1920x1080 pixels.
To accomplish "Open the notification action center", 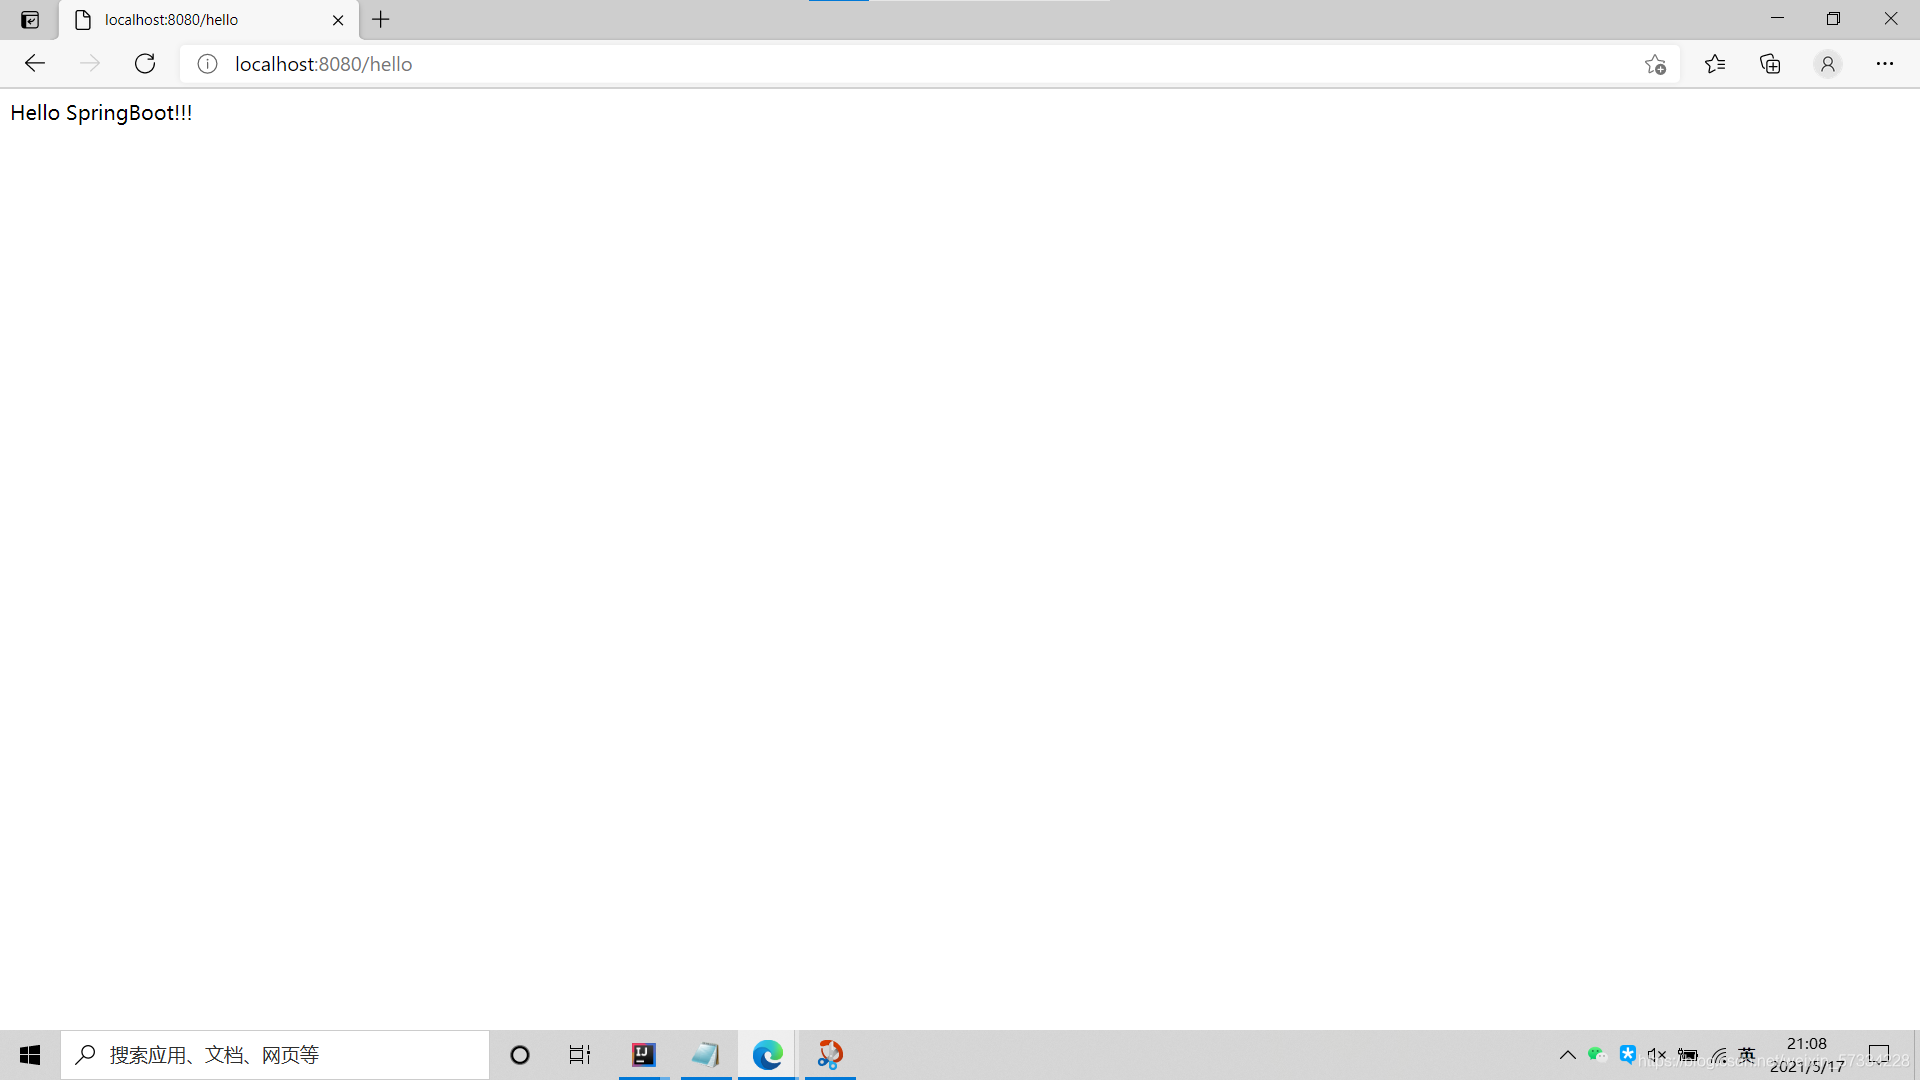I will (x=1879, y=1055).
